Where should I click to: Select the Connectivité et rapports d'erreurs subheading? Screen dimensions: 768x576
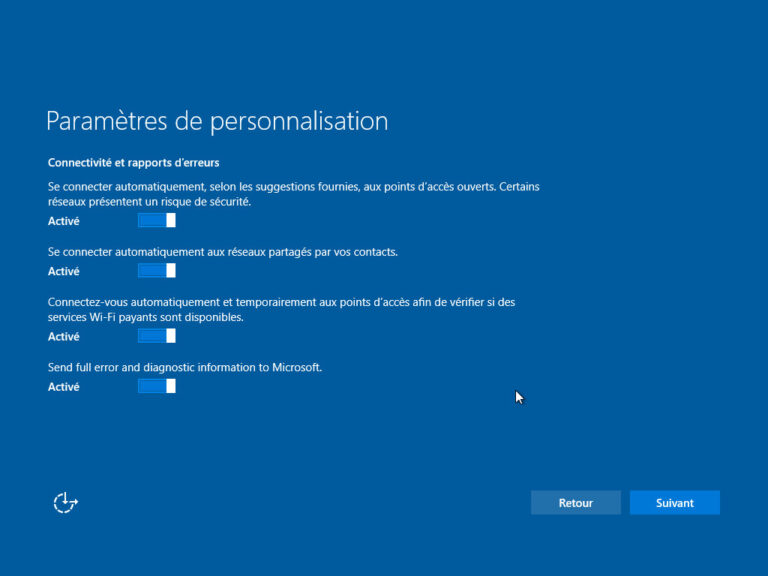133,162
